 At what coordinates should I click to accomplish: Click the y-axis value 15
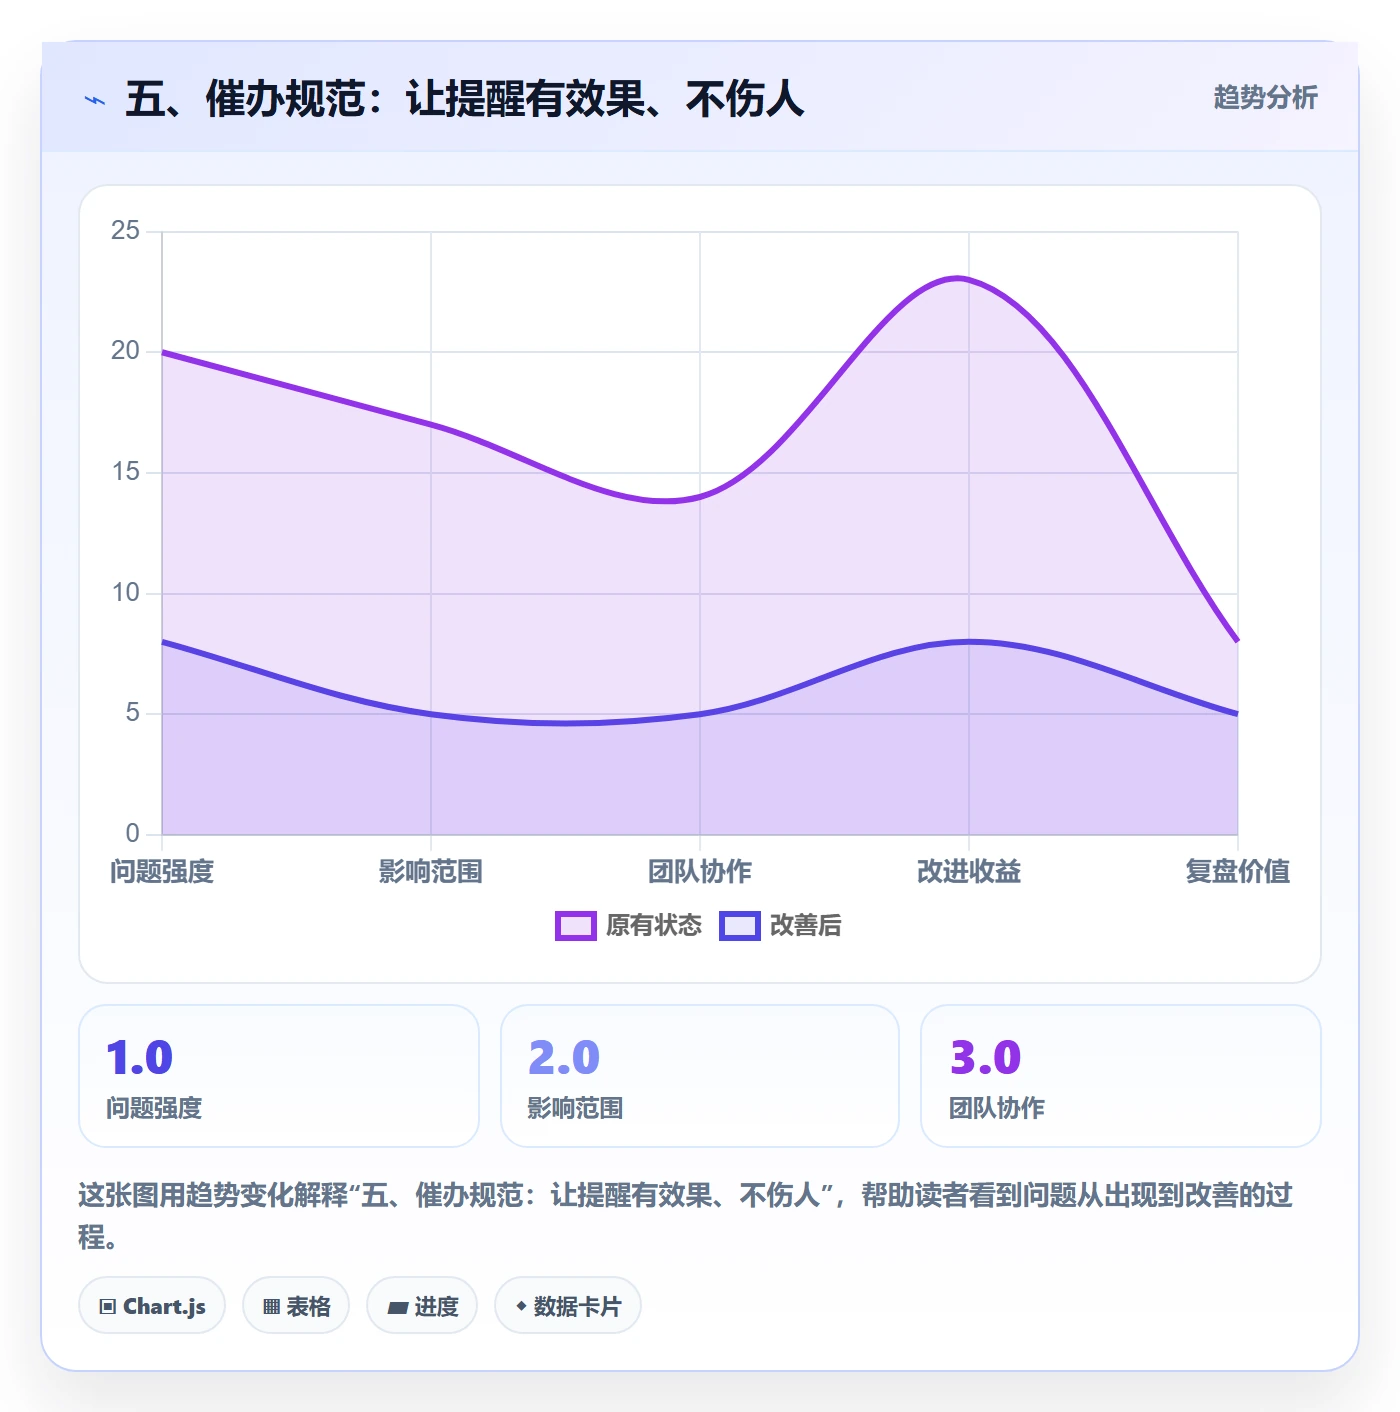click(x=126, y=472)
